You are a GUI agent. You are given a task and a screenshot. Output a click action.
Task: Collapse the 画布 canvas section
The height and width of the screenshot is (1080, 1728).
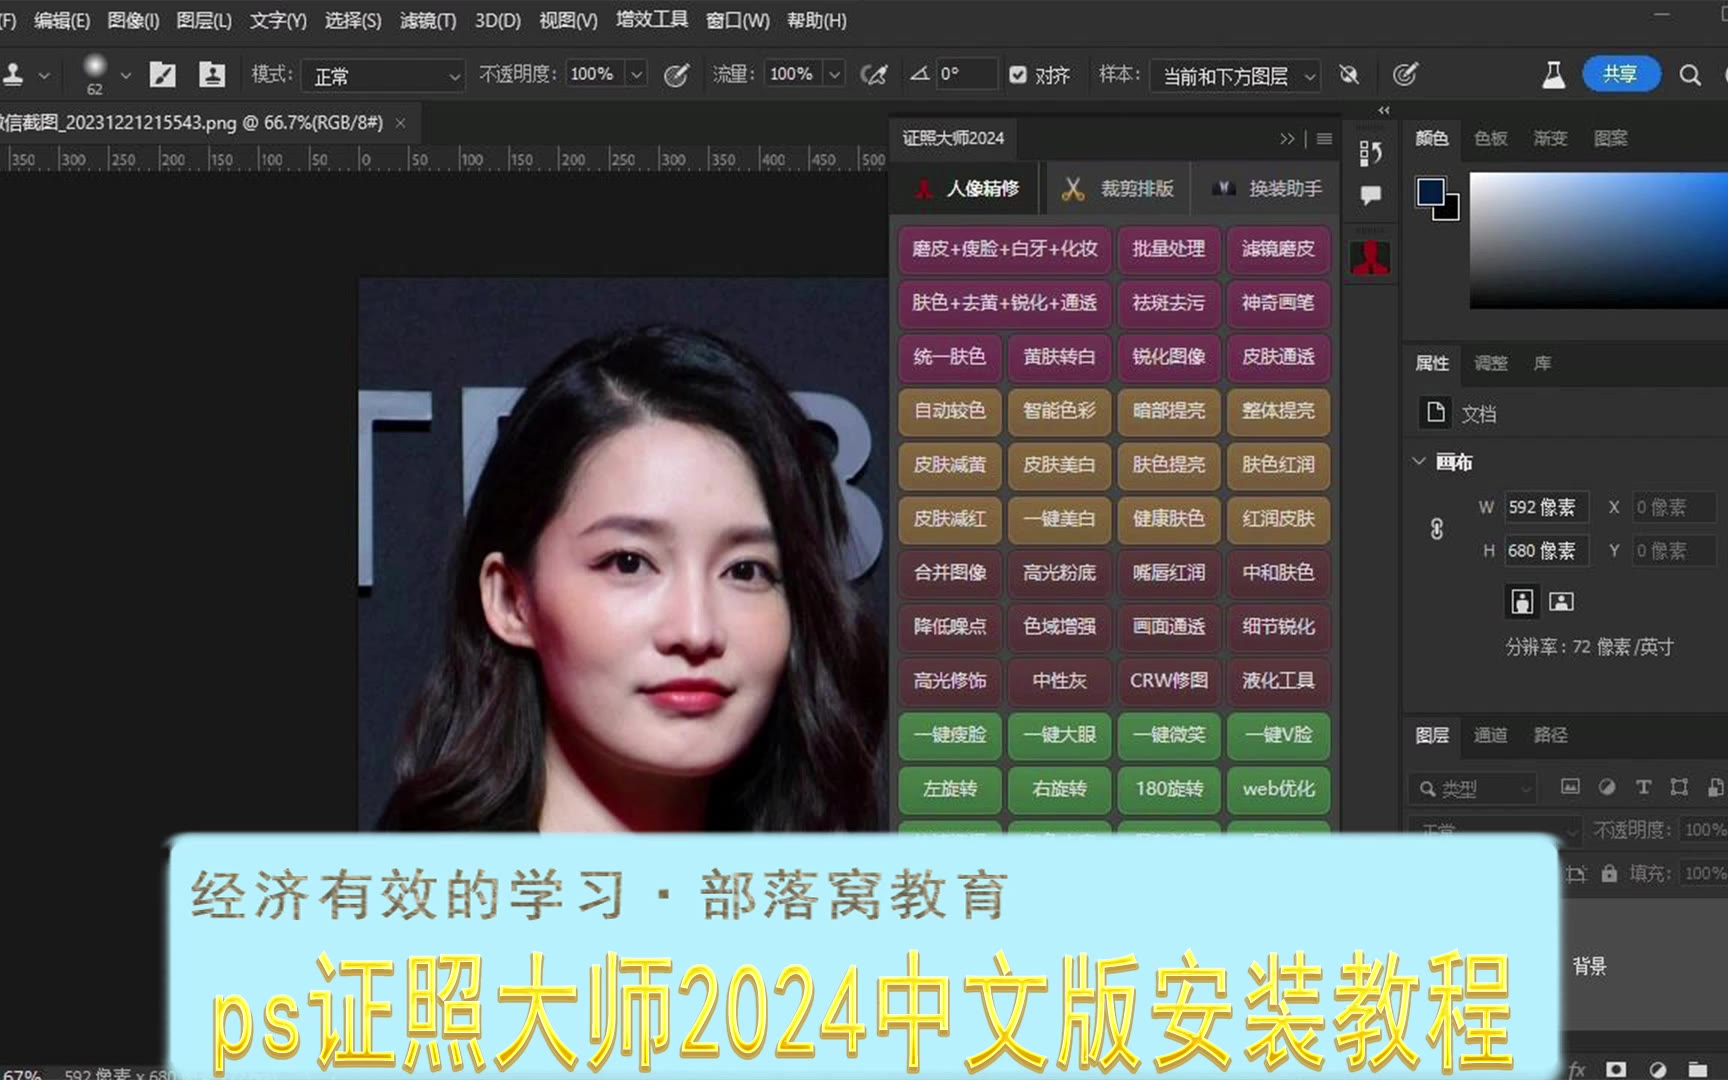tap(1419, 461)
